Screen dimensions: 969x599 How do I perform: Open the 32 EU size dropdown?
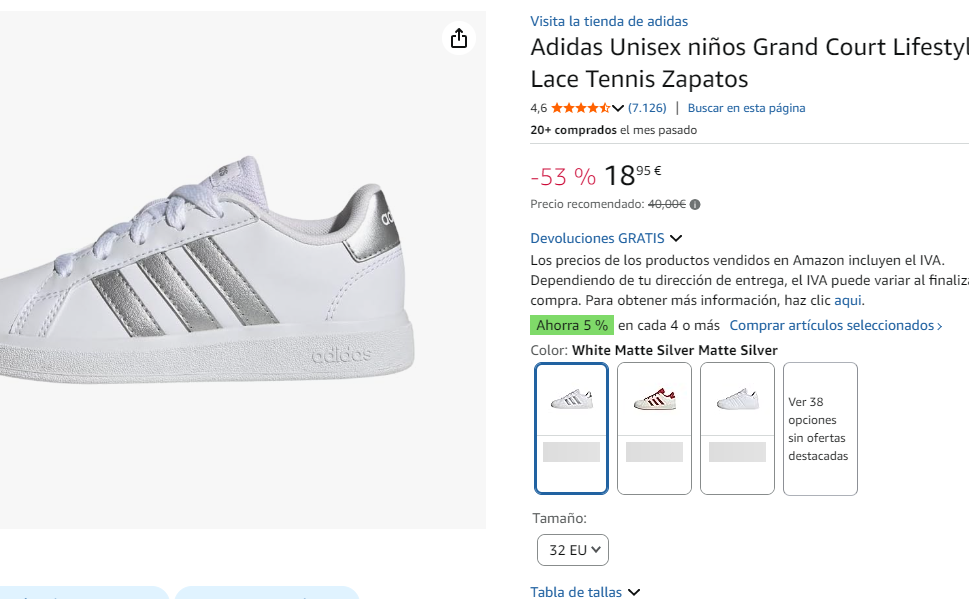coord(573,550)
